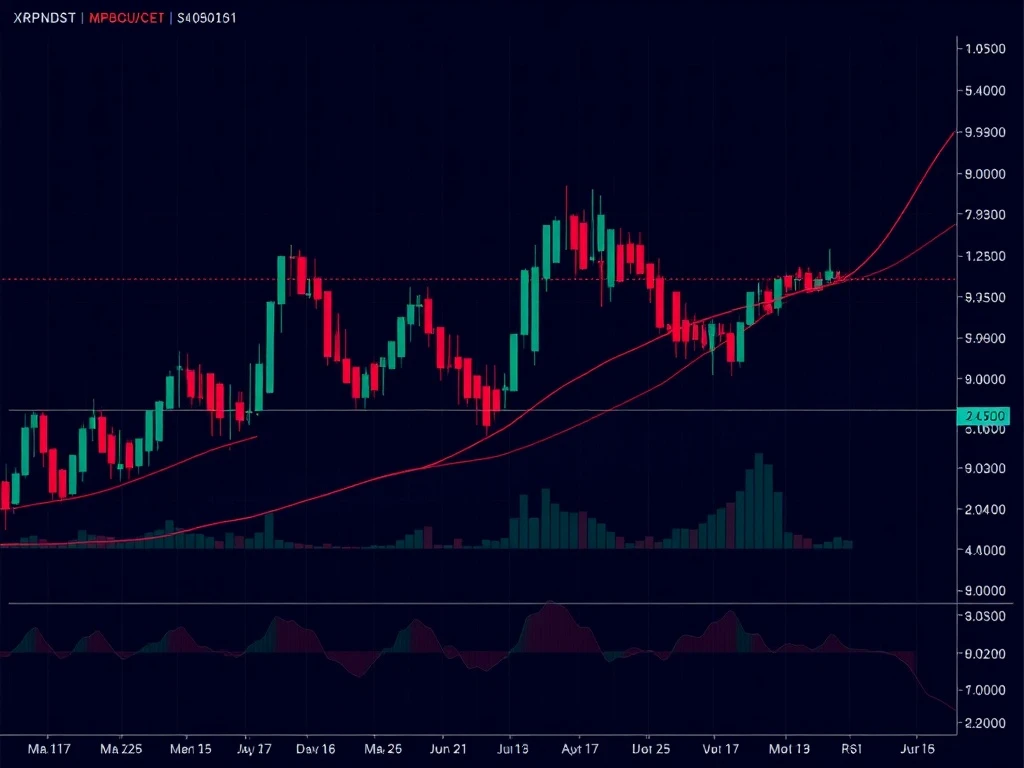Select the RS1 date label
The width and height of the screenshot is (1024, 768).
852,748
